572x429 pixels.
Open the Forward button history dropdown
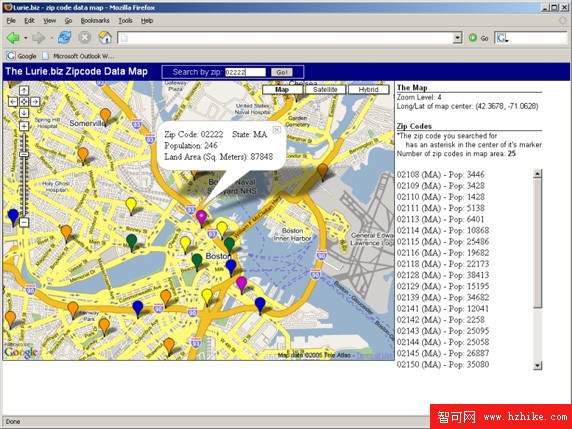pyautogui.click(x=51, y=38)
